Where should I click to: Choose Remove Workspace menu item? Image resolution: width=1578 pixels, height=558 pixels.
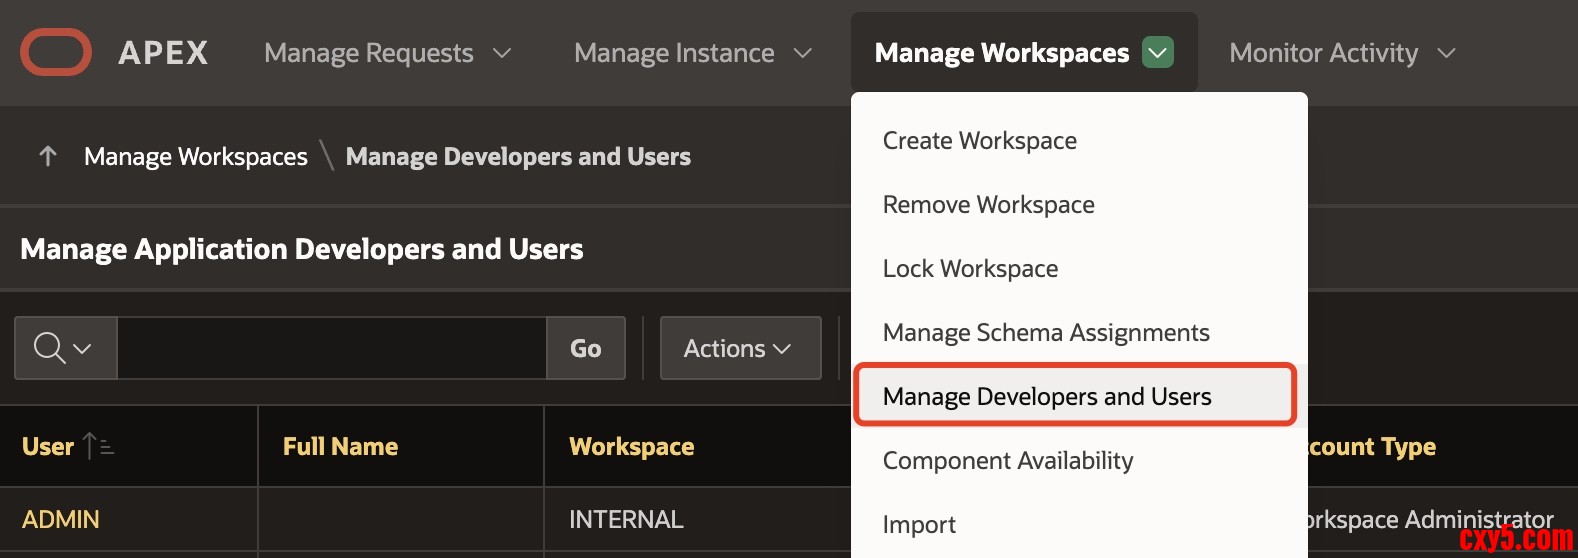pyautogui.click(x=988, y=205)
